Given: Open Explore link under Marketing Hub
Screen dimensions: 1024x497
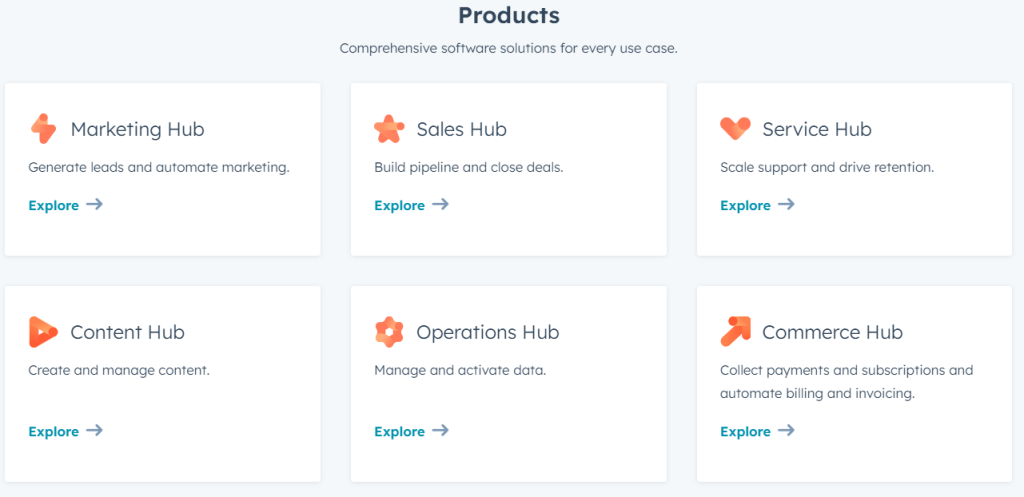Looking at the screenshot, I should 54,205.
